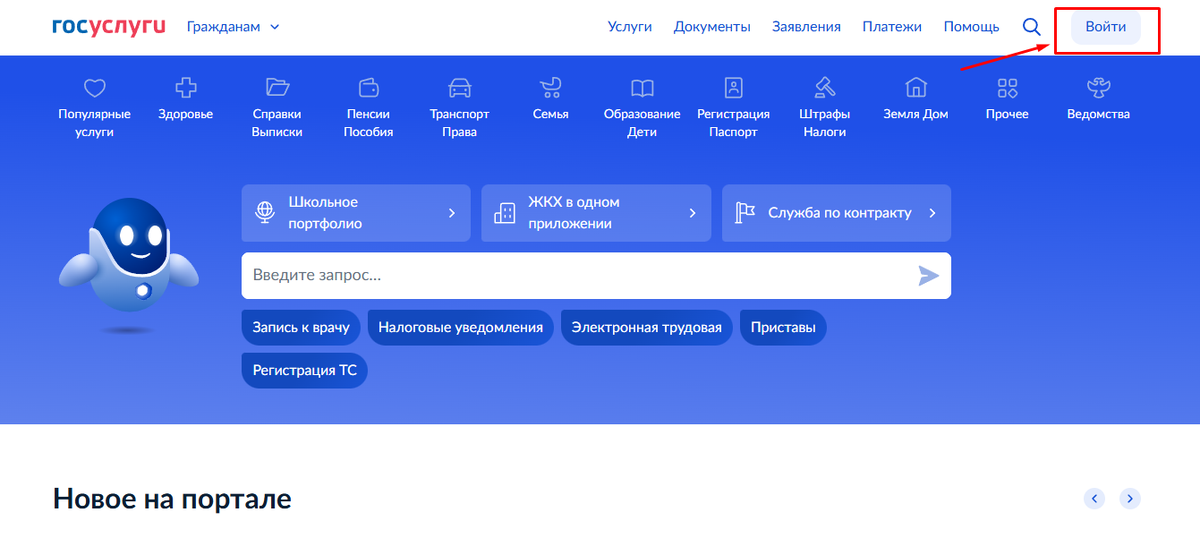Select the Электронная трудовая chip
The height and width of the screenshot is (538, 1200).
click(646, 327)
